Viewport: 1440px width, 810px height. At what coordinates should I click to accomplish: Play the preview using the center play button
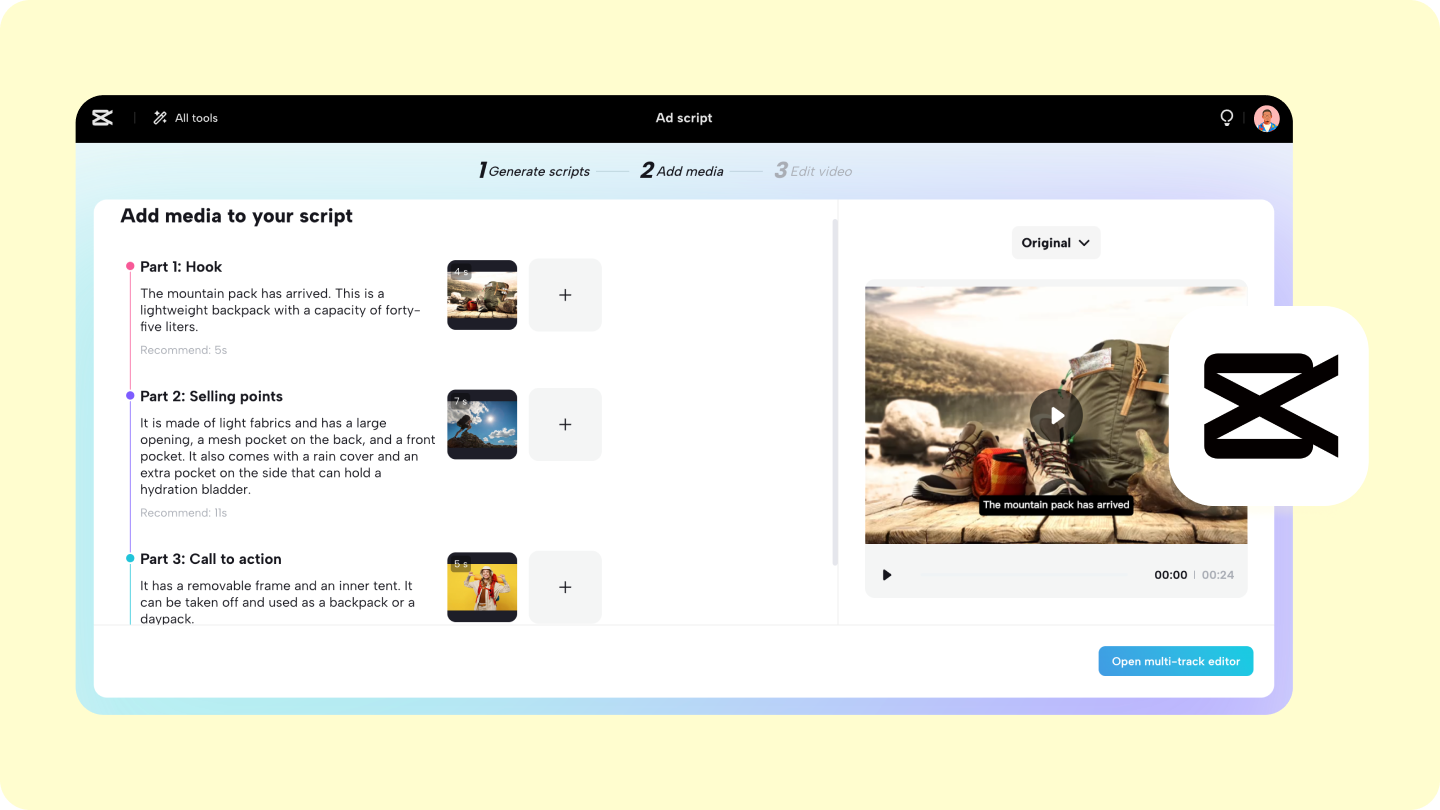click(1056, 414)
